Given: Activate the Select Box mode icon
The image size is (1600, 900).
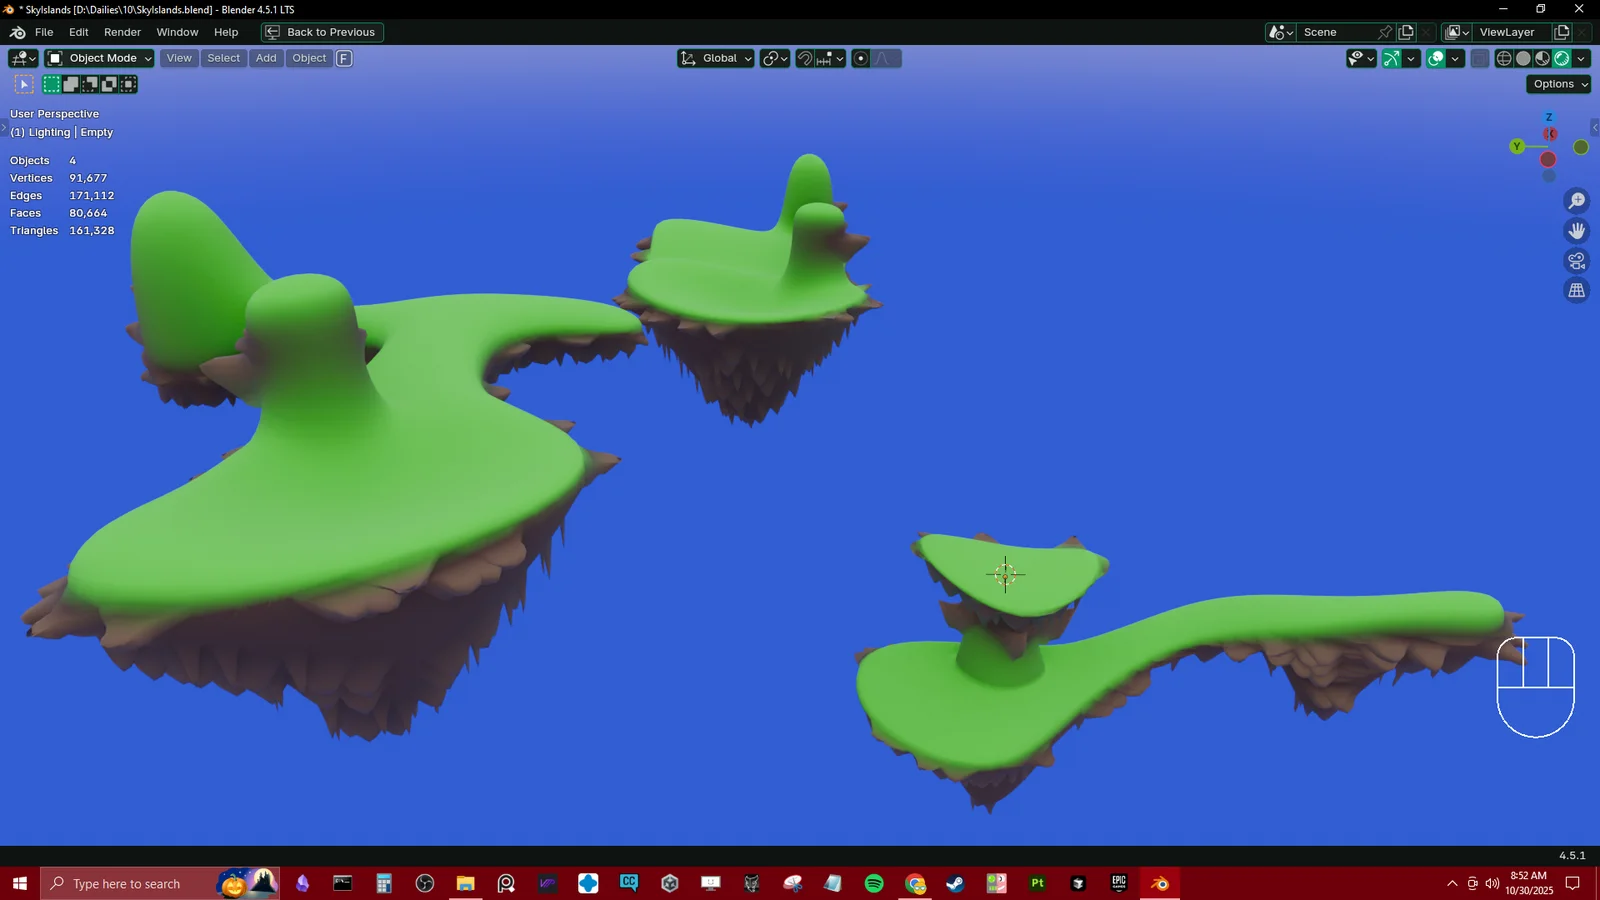Looking at the screenshot, I should (x=52, y=84).
